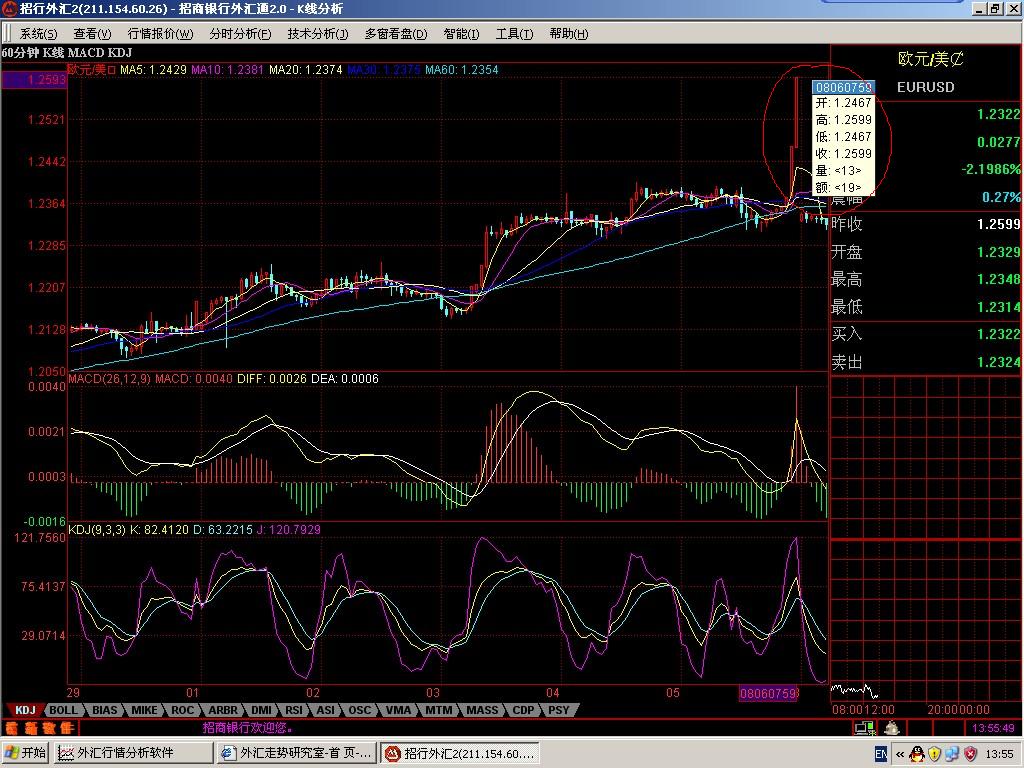Viewport: 1024px width, 768px height.
Task: Switch to the CDP indicator tab
Action: coord(523,710)
